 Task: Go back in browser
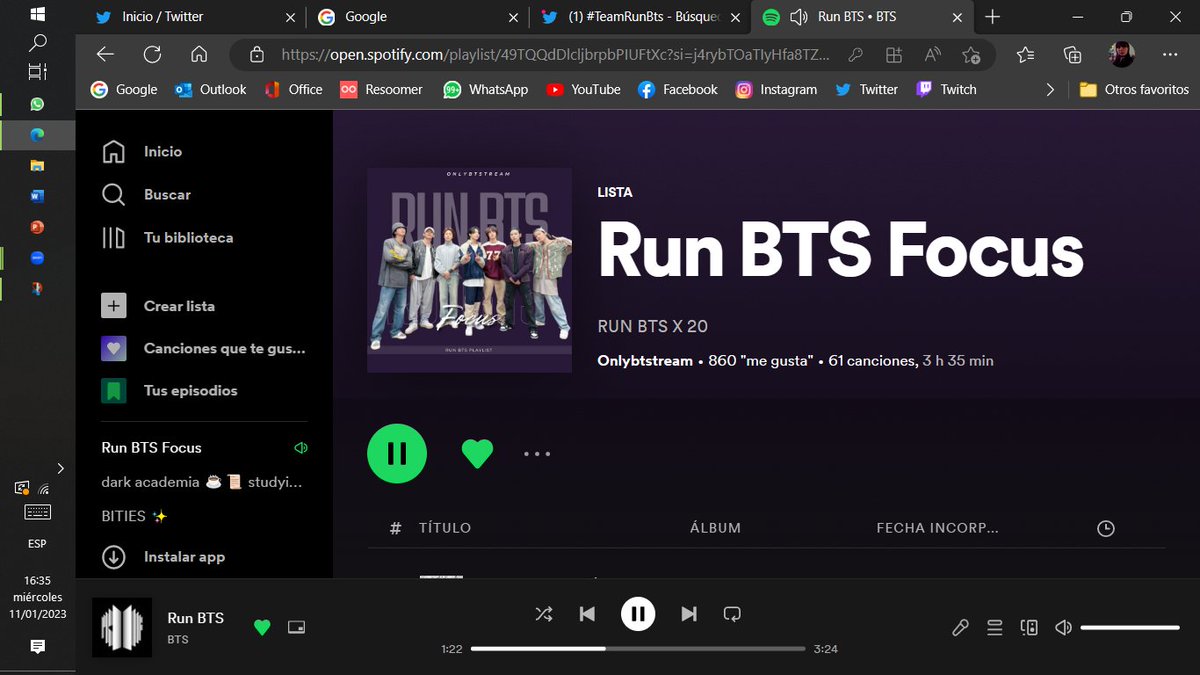[x=105, y=55]
